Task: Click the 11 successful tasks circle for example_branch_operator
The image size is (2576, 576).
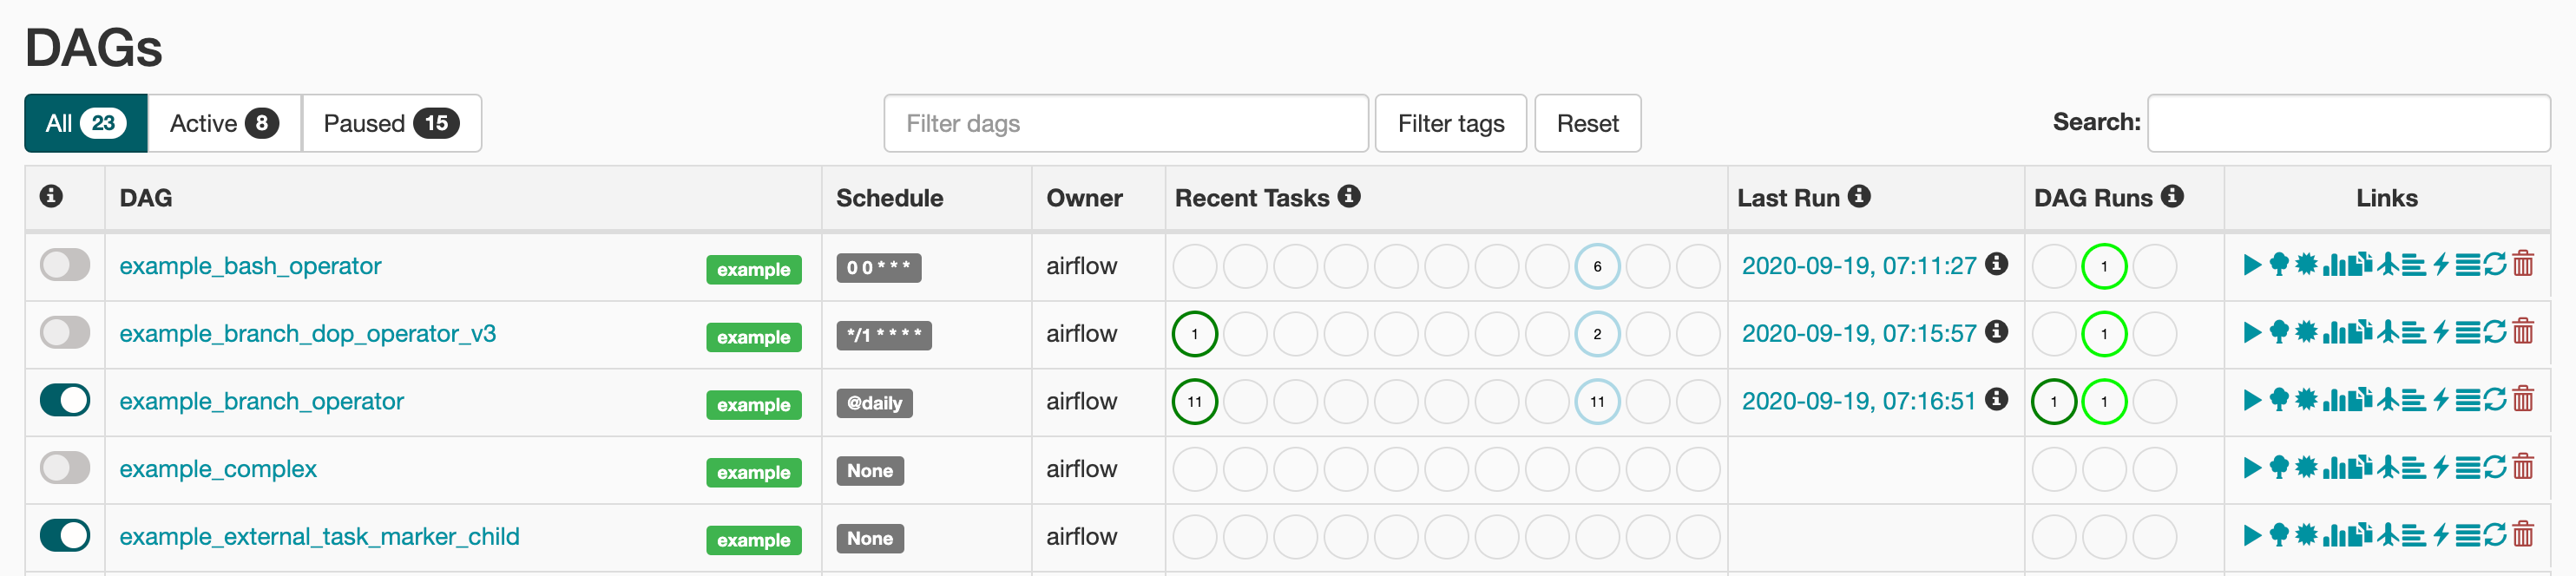Action: (1194, 401)
